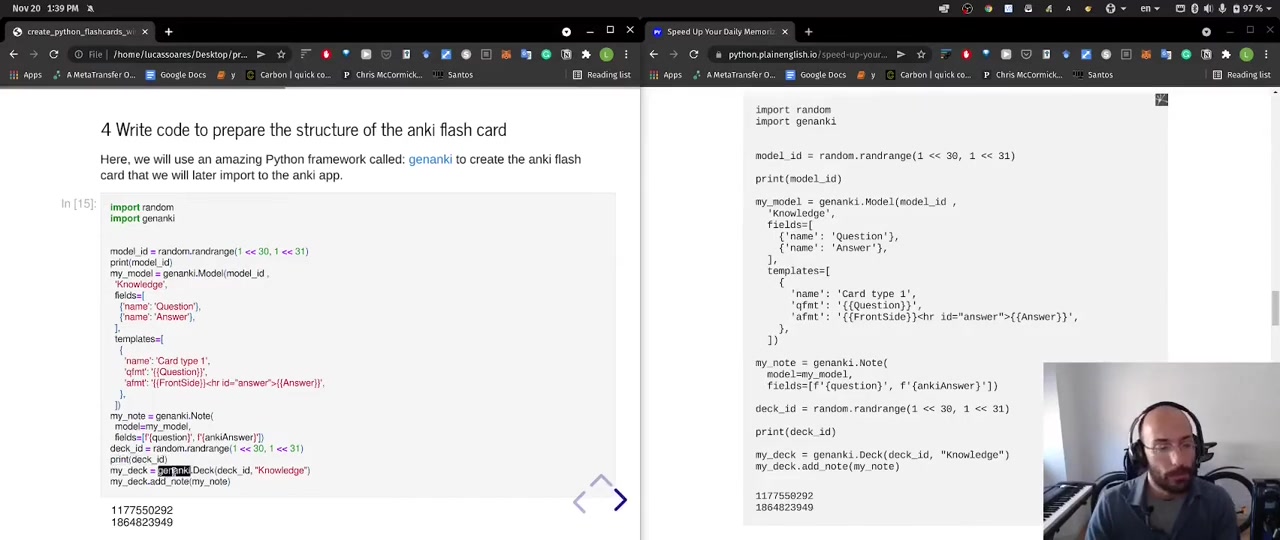Toggle the bookmark star in the right window
Screen dimensions: 1280x540
pos(921,54)
